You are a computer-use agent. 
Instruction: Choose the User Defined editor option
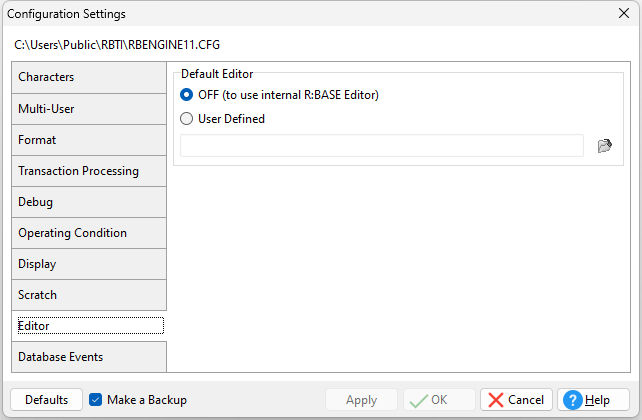click(222, 119)
